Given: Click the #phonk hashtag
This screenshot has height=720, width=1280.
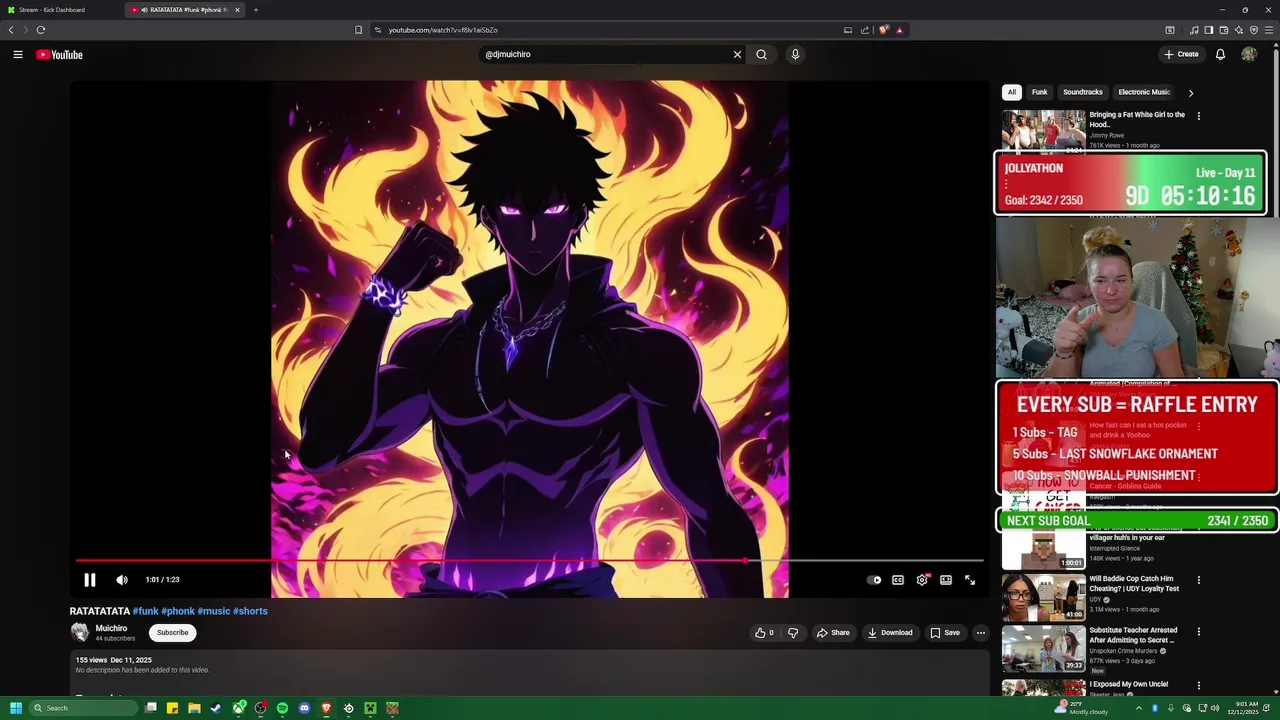Looking at the screenshot, I should (x=178, y=611).
